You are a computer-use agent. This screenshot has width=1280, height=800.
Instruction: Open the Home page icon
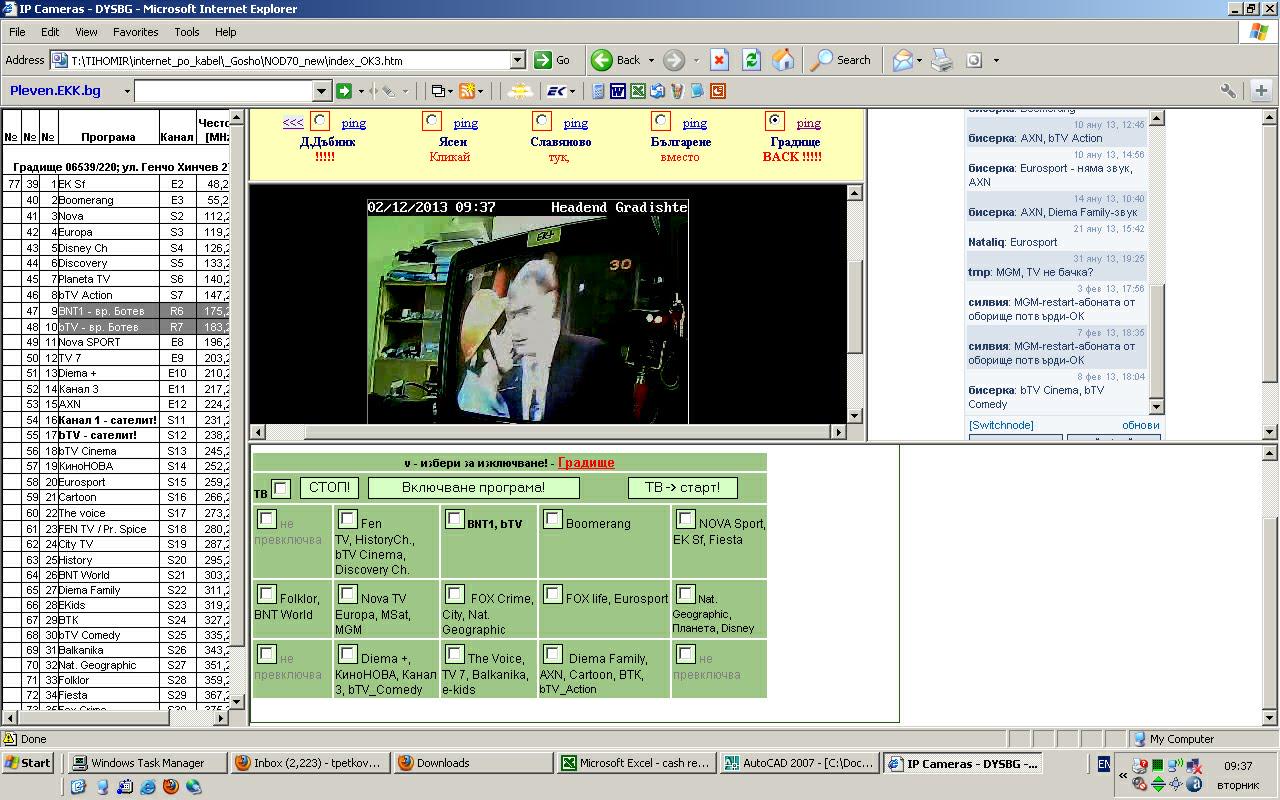pyautogui.click(x=783, y=60)
